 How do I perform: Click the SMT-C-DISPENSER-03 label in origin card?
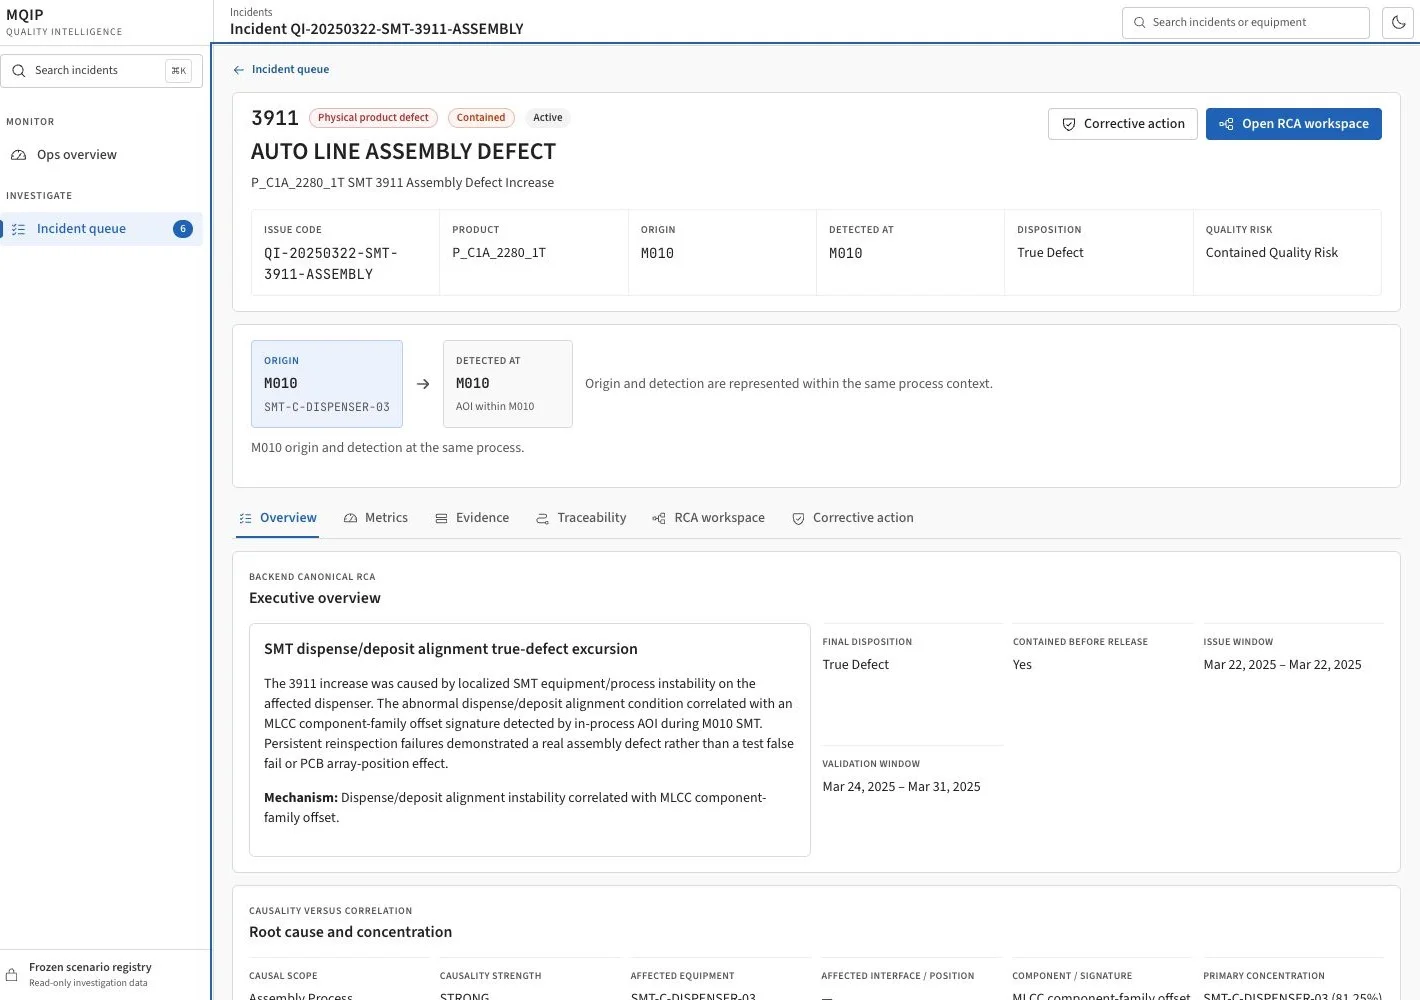[327, 407]
